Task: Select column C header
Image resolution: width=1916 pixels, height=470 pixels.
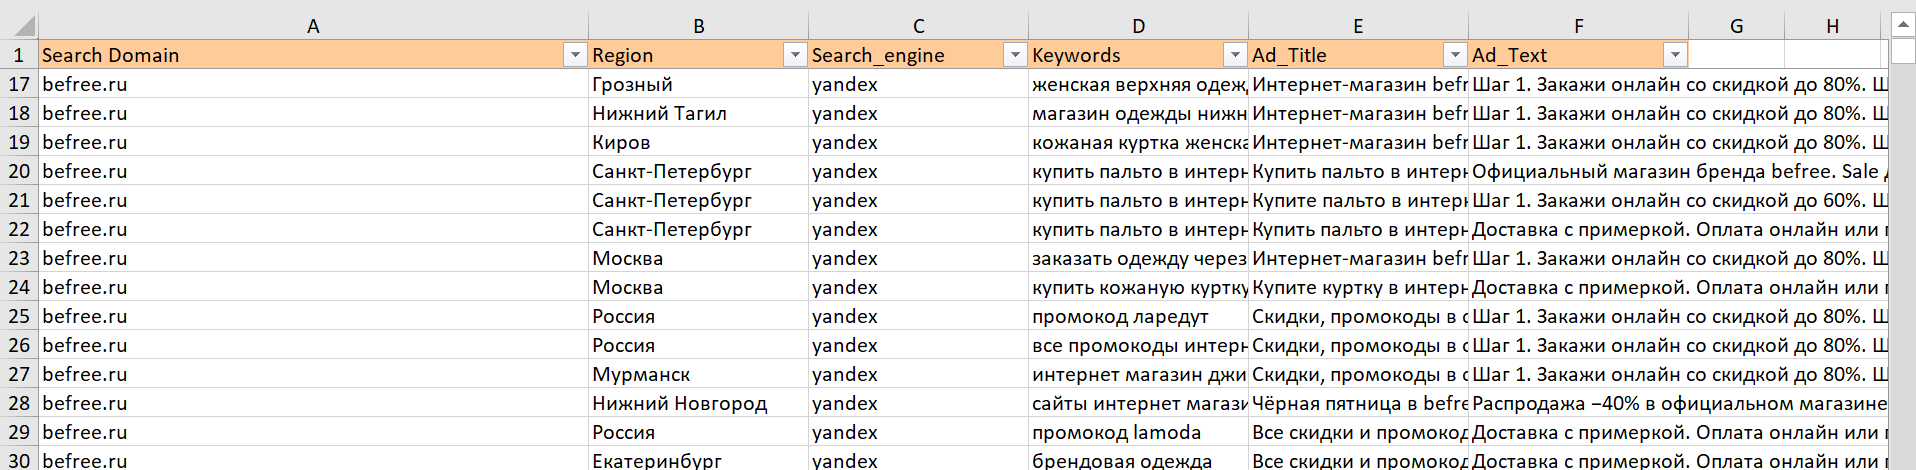Action: click(918, 26)
